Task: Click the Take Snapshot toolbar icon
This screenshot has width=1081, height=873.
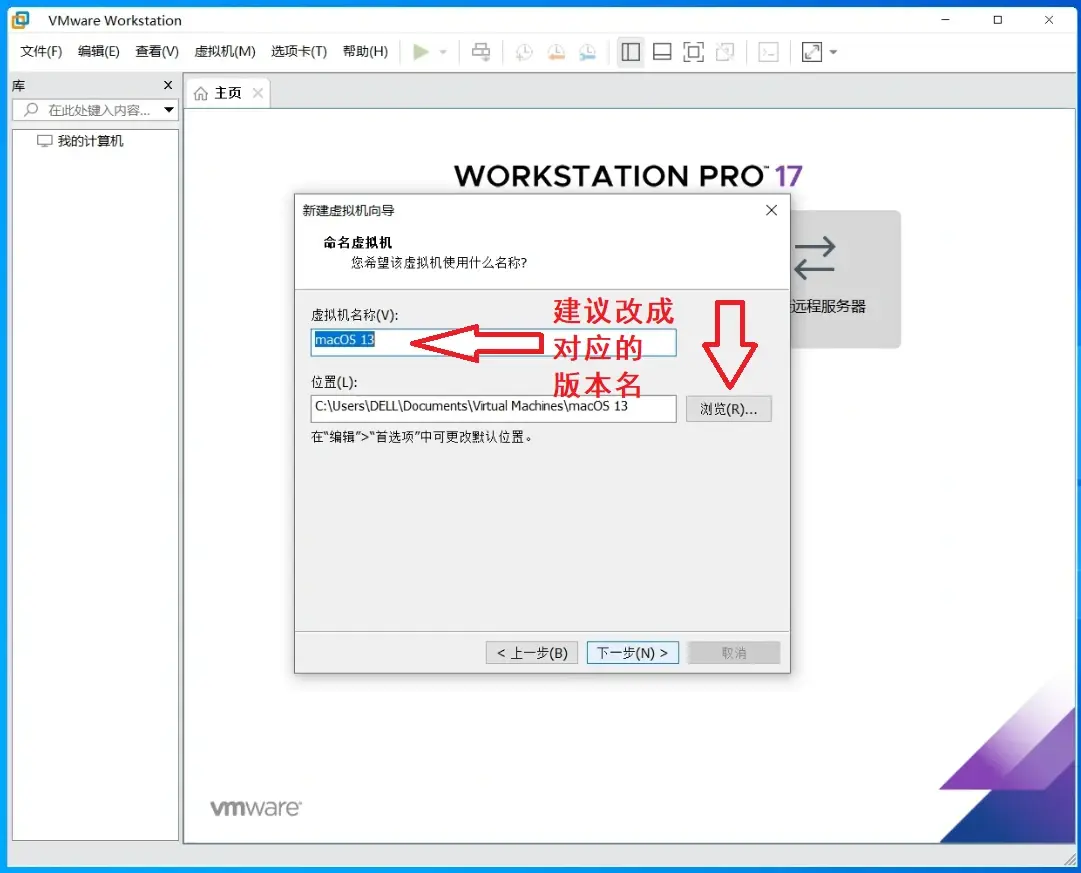Action: click(524, 52)
